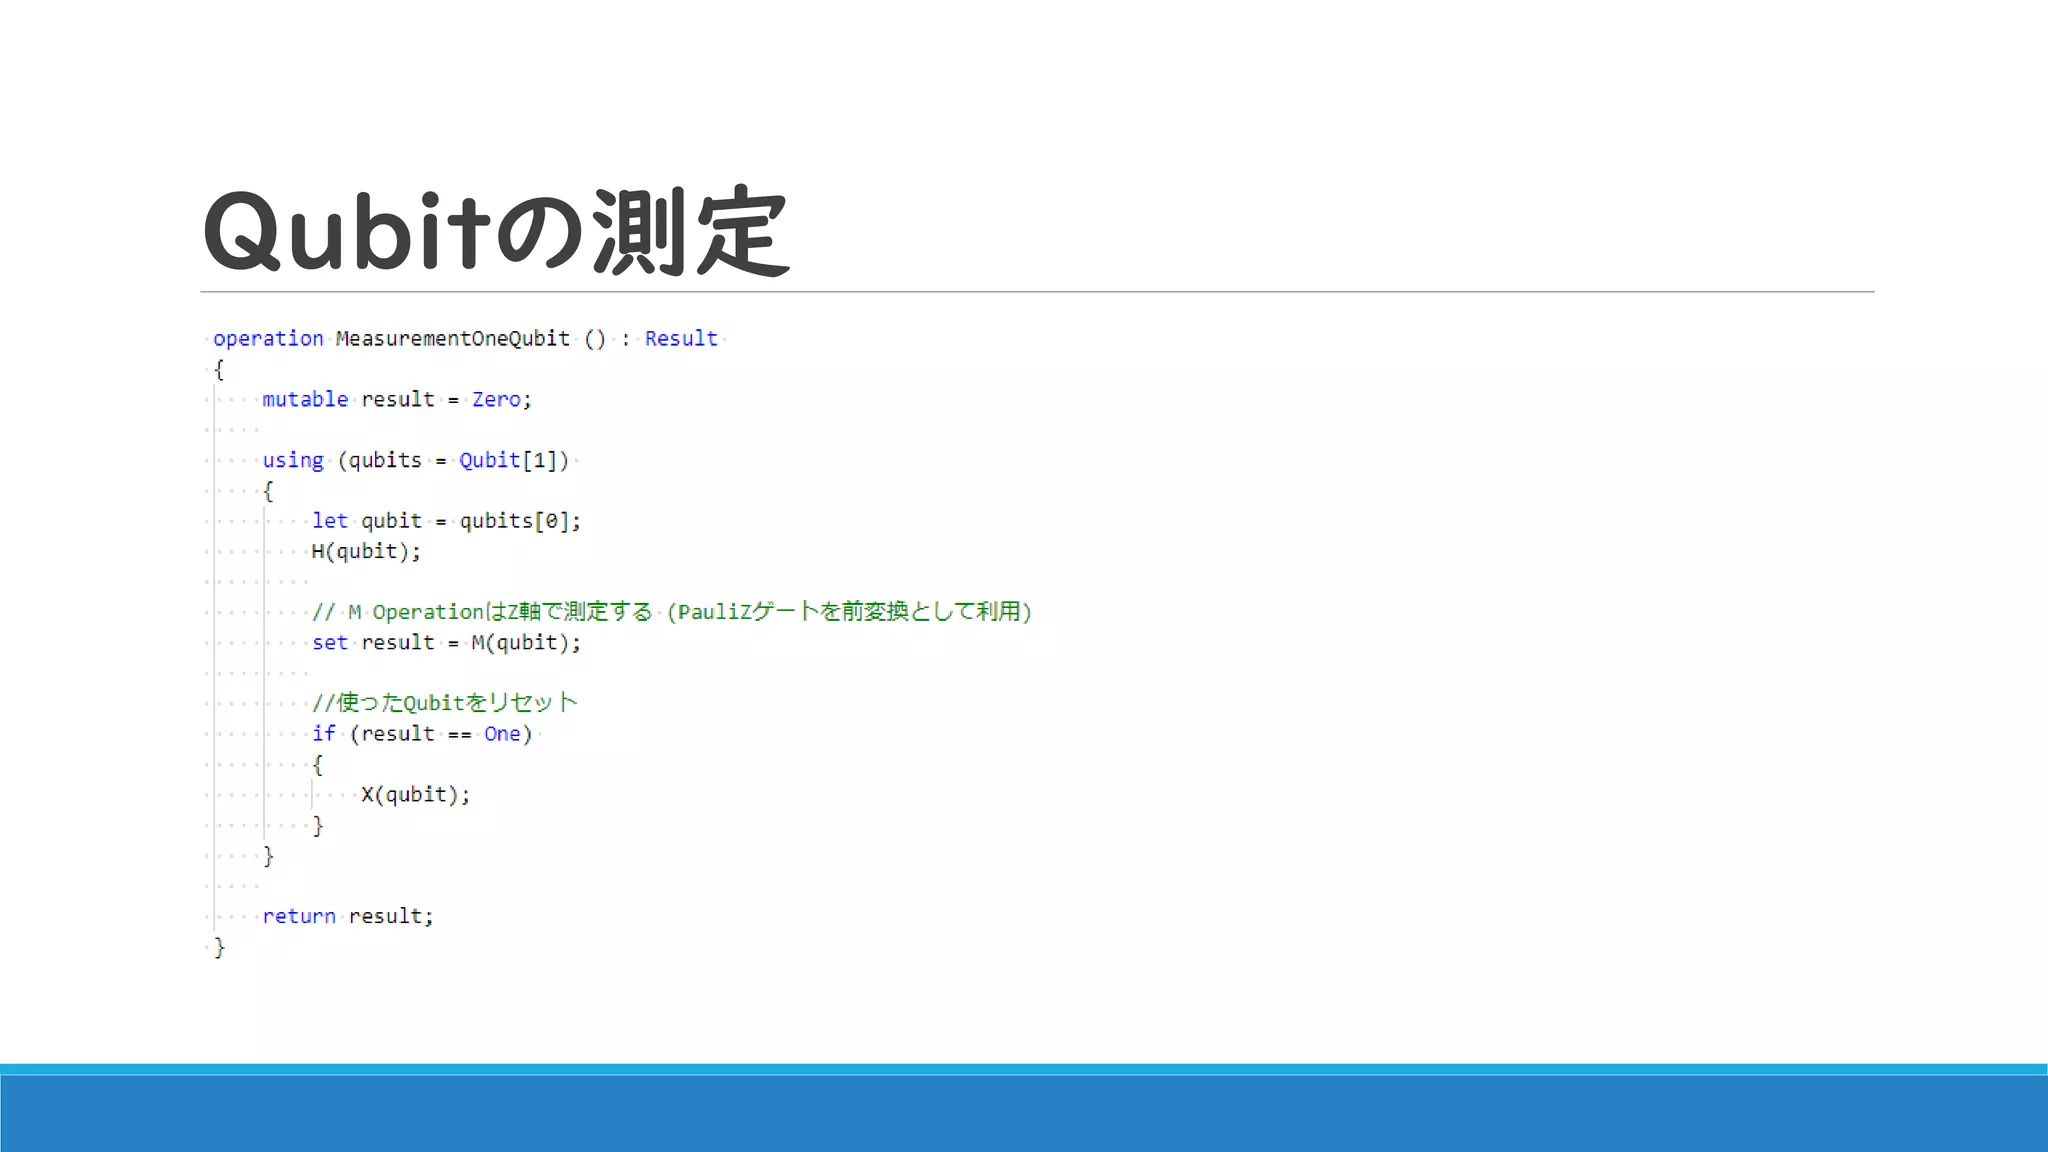2048x1152 pixels.
Task: Click the 'return result;' statement
Action: [347, 917]
